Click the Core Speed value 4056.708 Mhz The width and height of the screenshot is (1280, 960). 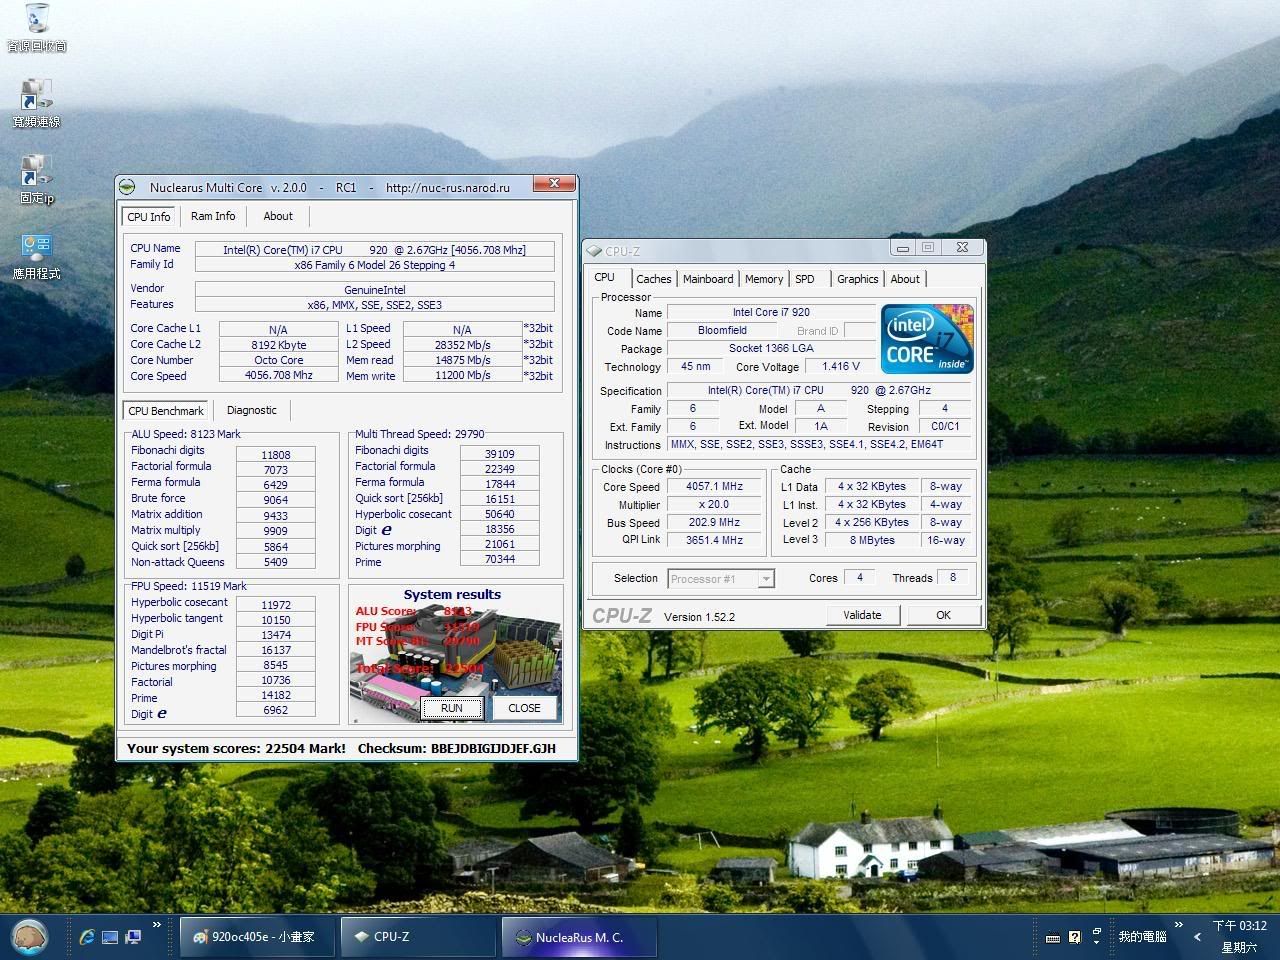click(x=279, y=375)
